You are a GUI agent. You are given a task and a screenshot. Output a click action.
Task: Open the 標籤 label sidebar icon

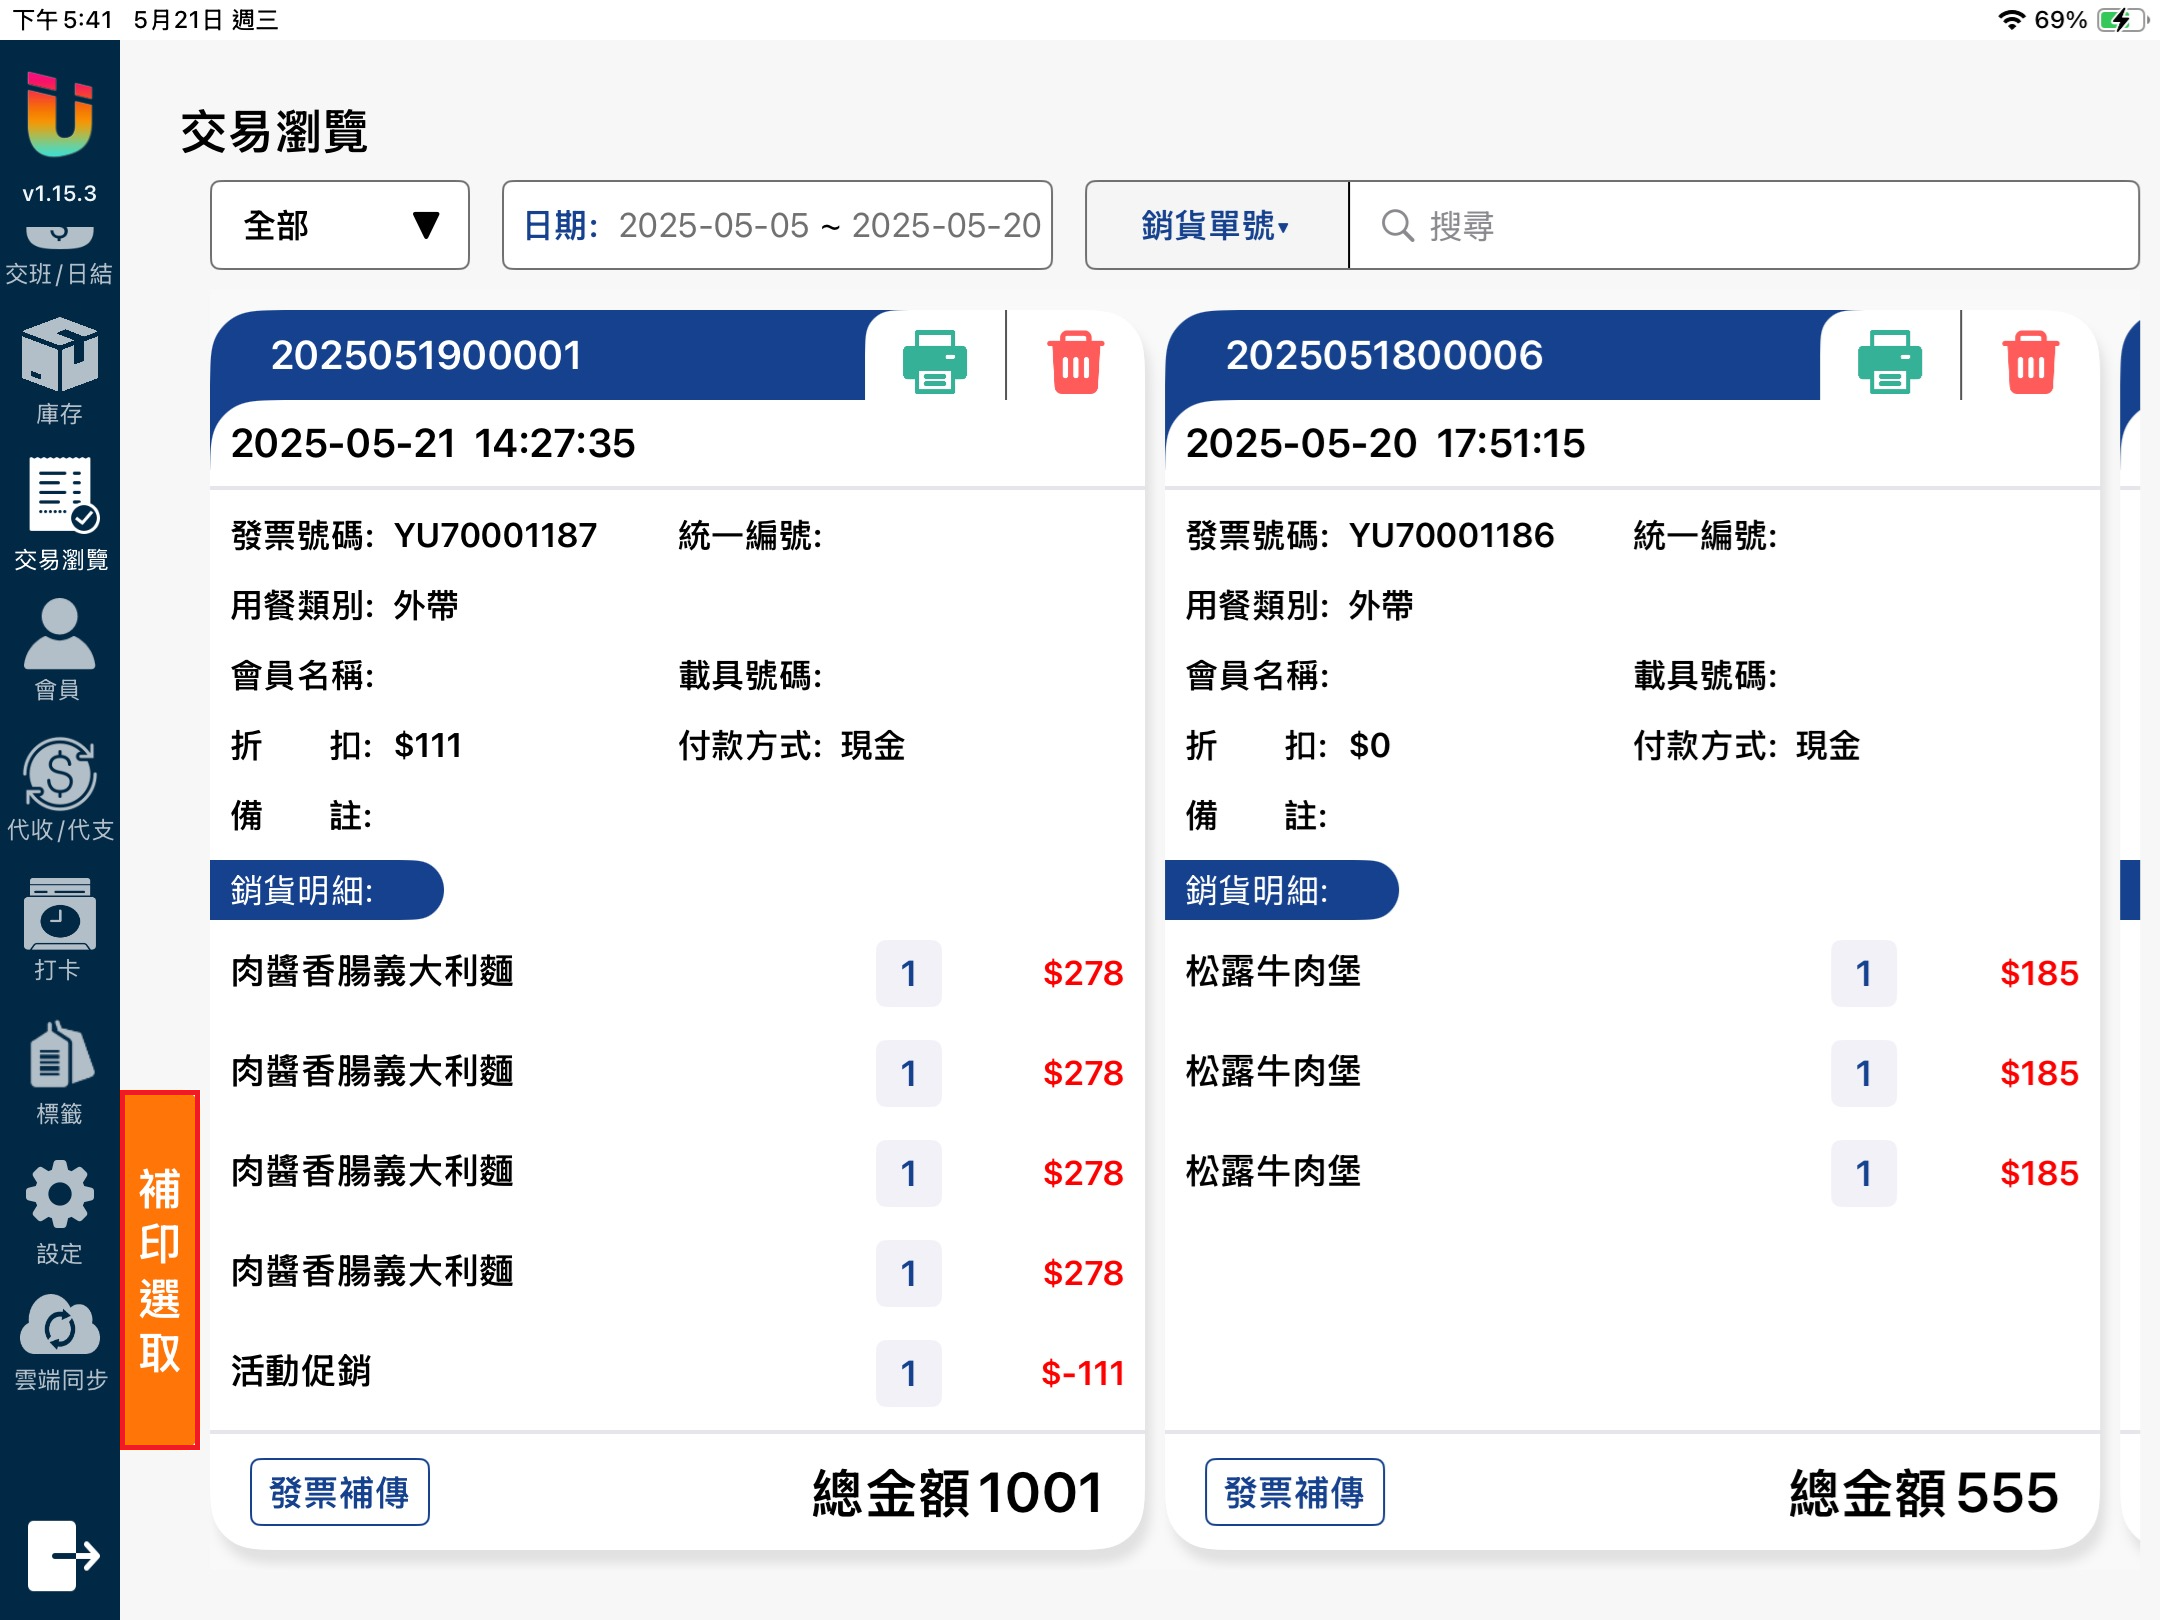pos(59,1070)
